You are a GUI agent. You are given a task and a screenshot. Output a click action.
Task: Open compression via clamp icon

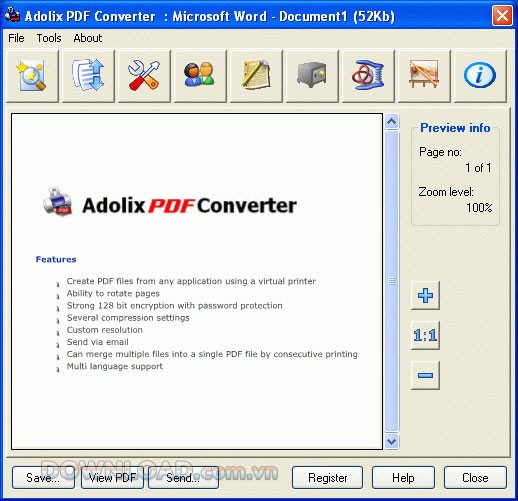[368, 76]
